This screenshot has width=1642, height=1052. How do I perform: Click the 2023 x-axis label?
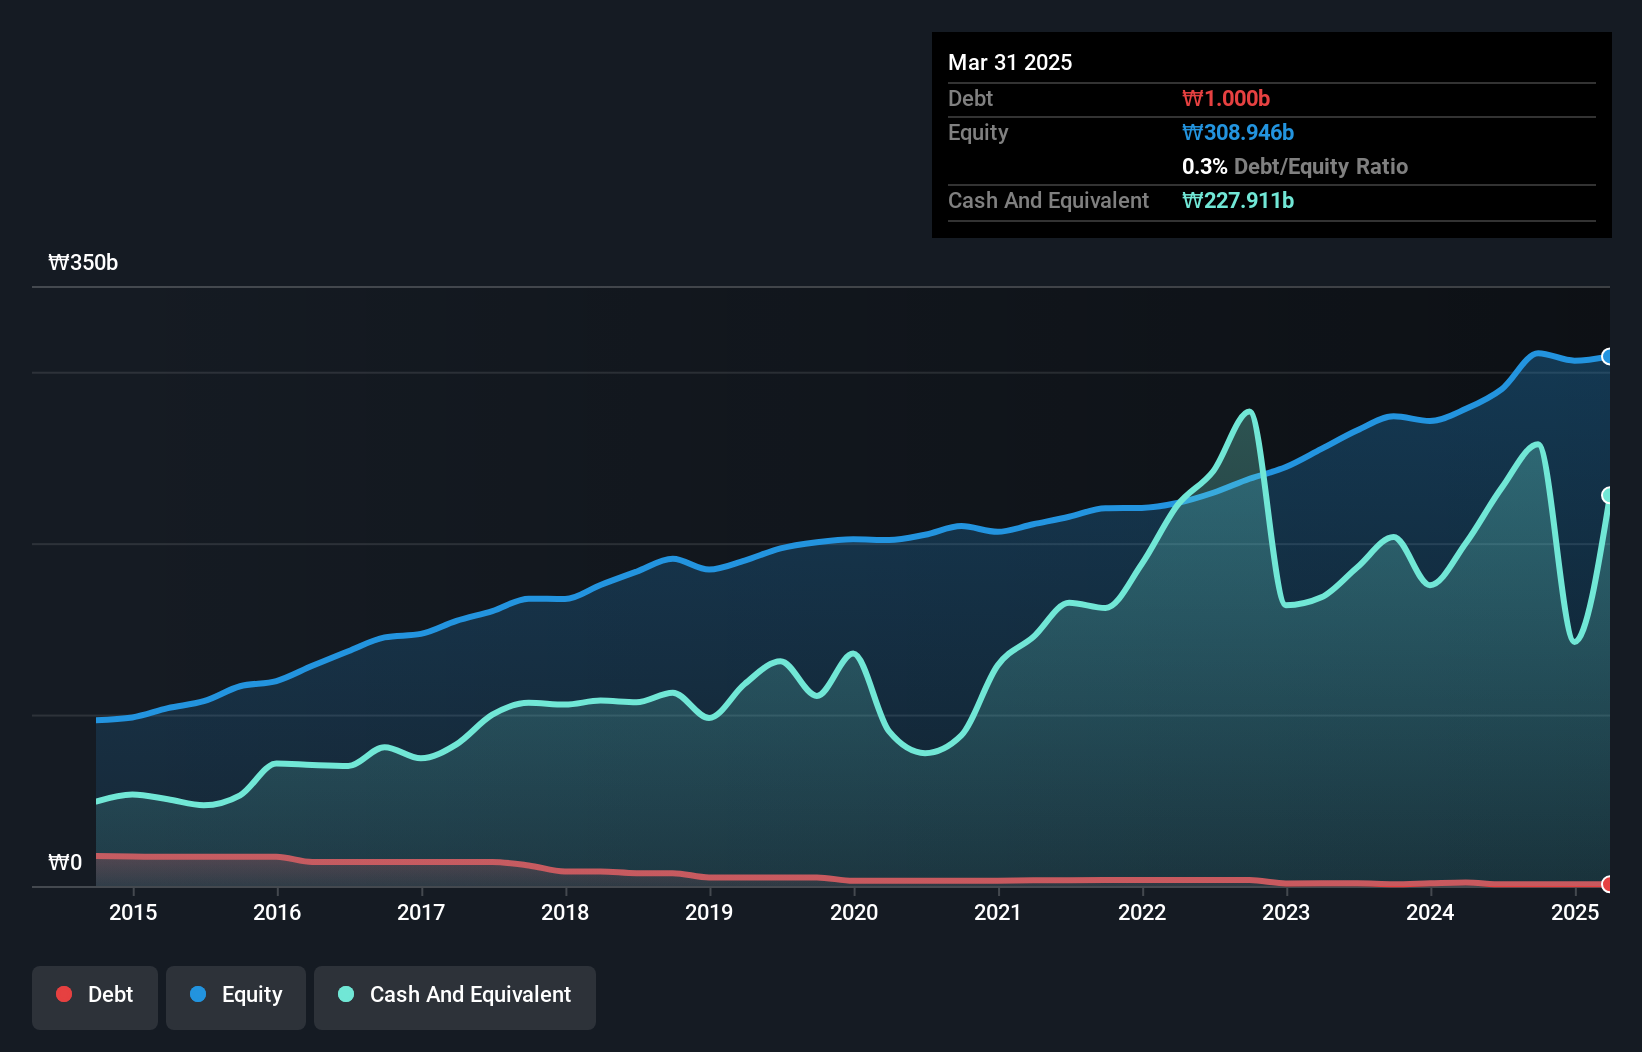pos(1286,913)
